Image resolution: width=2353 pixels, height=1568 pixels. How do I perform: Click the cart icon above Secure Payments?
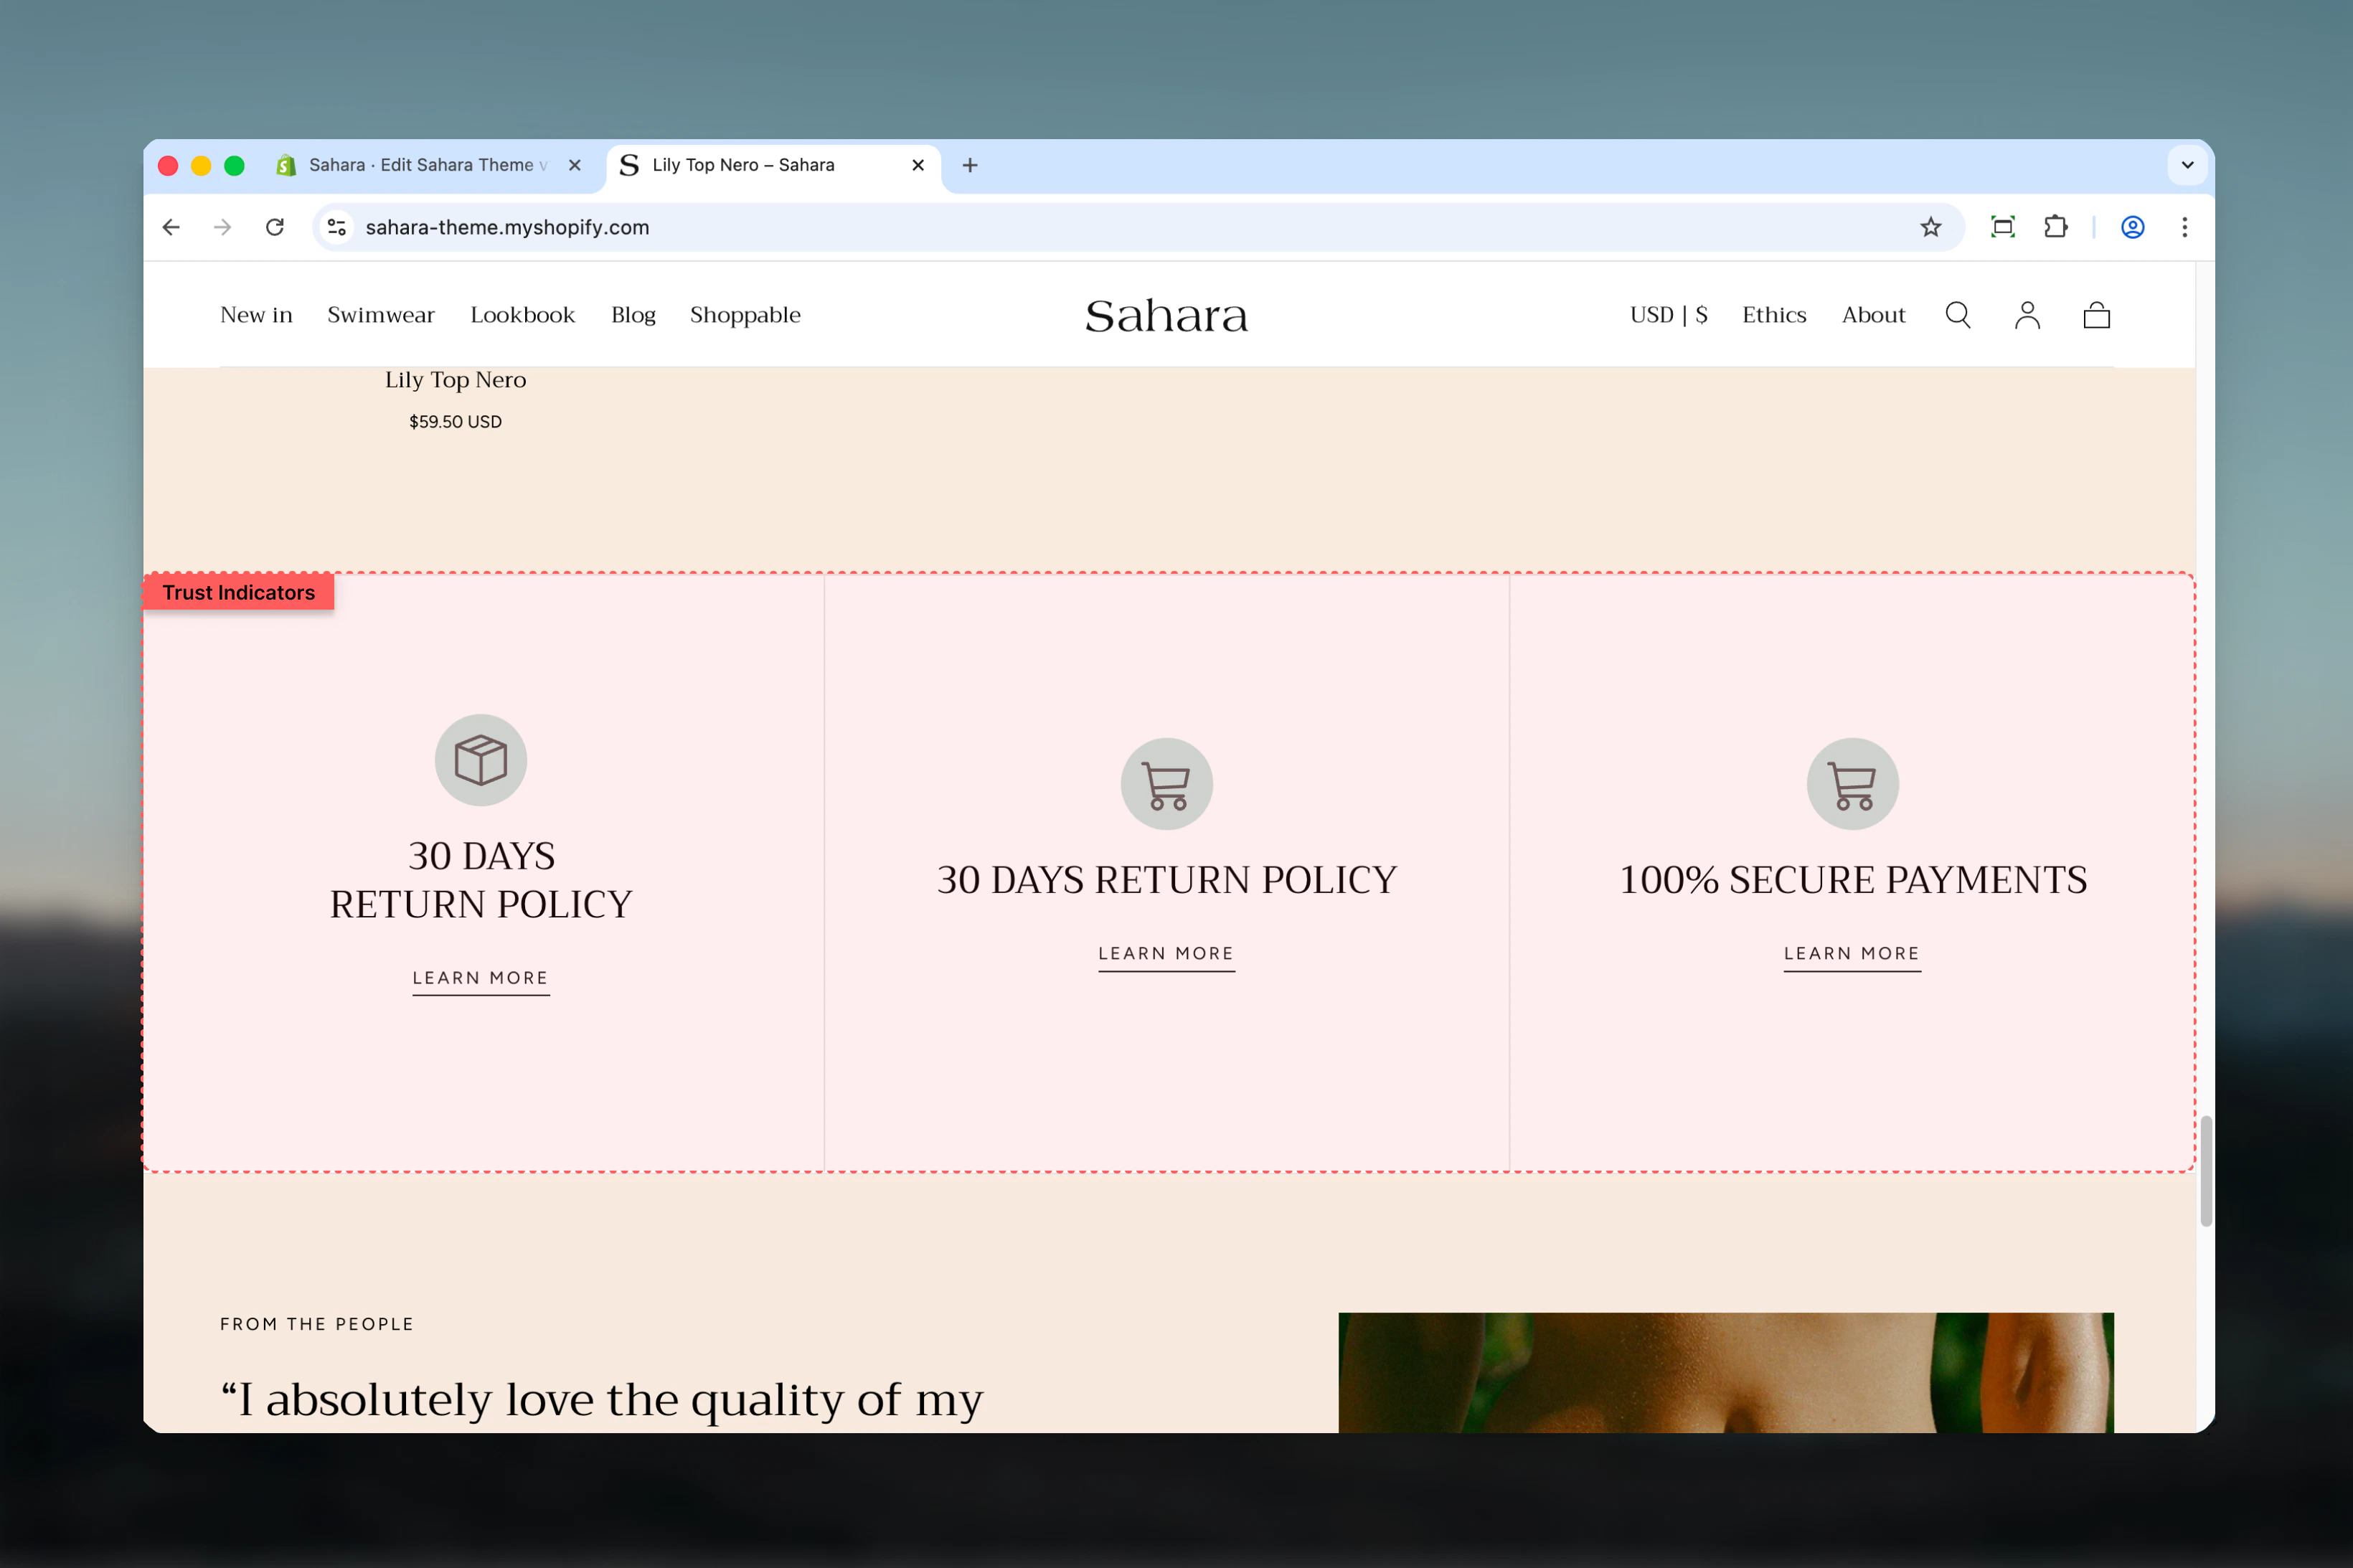[1852, 784]
